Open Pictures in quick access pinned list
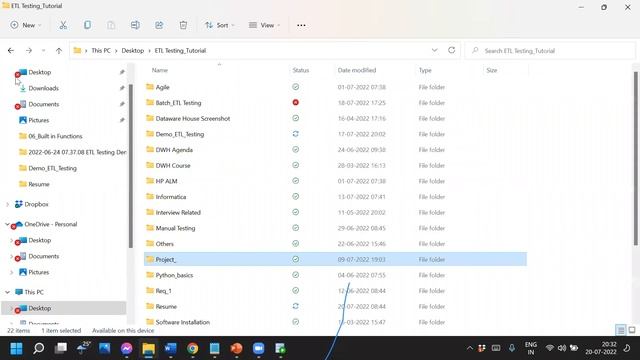Image resolution: width=640 pixels, height=360 pixels. pos(39,120)
